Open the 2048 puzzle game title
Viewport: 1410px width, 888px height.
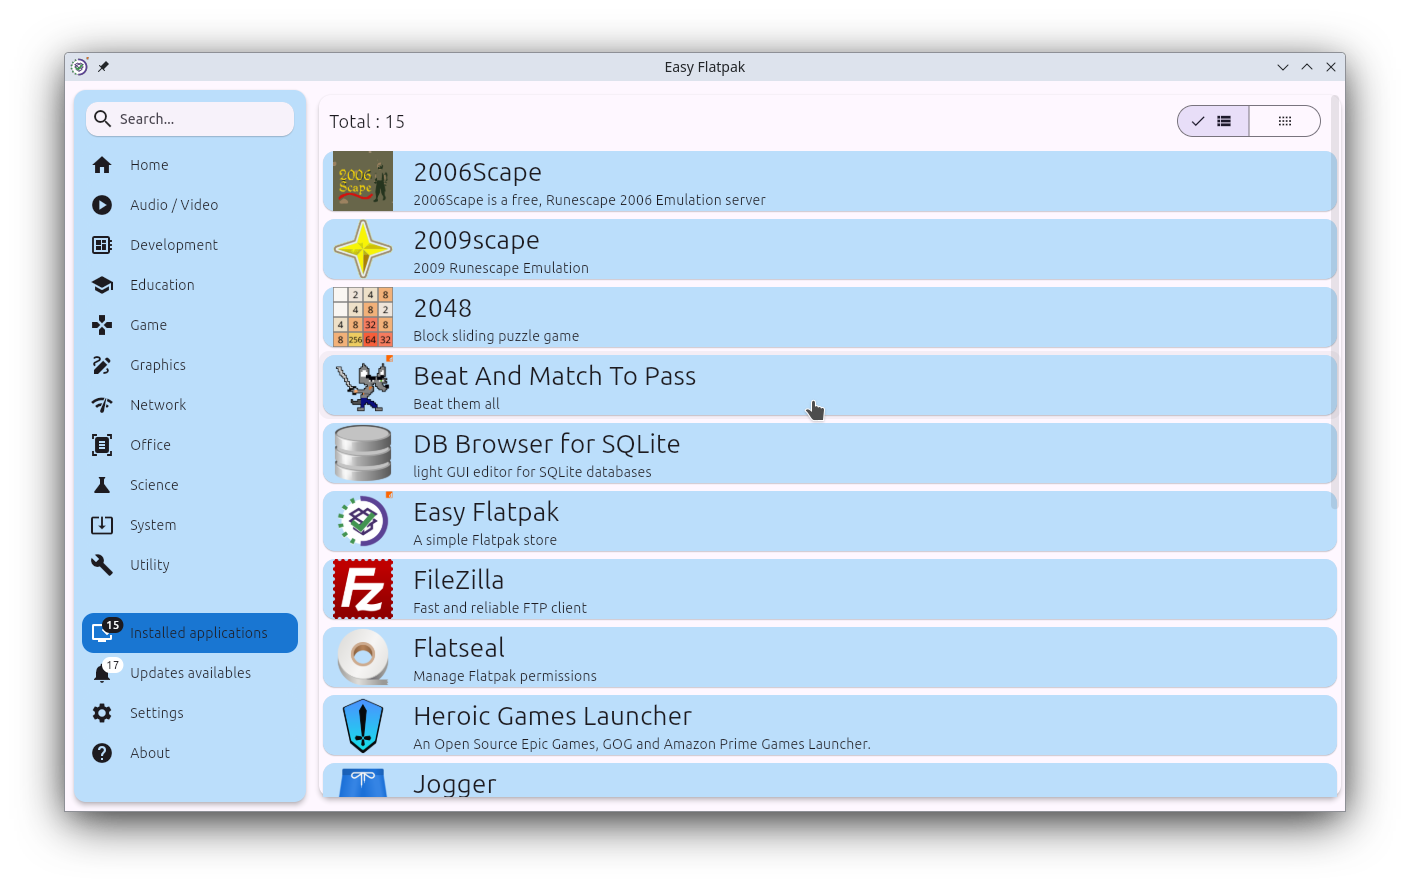pos(442,308)
